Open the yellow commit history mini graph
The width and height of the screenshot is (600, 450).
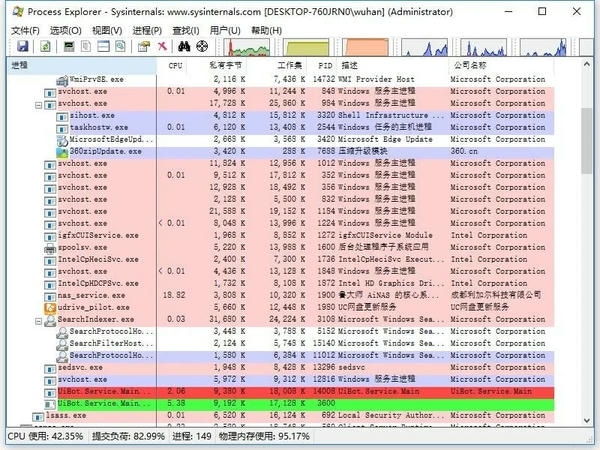[x=307, y=47]
